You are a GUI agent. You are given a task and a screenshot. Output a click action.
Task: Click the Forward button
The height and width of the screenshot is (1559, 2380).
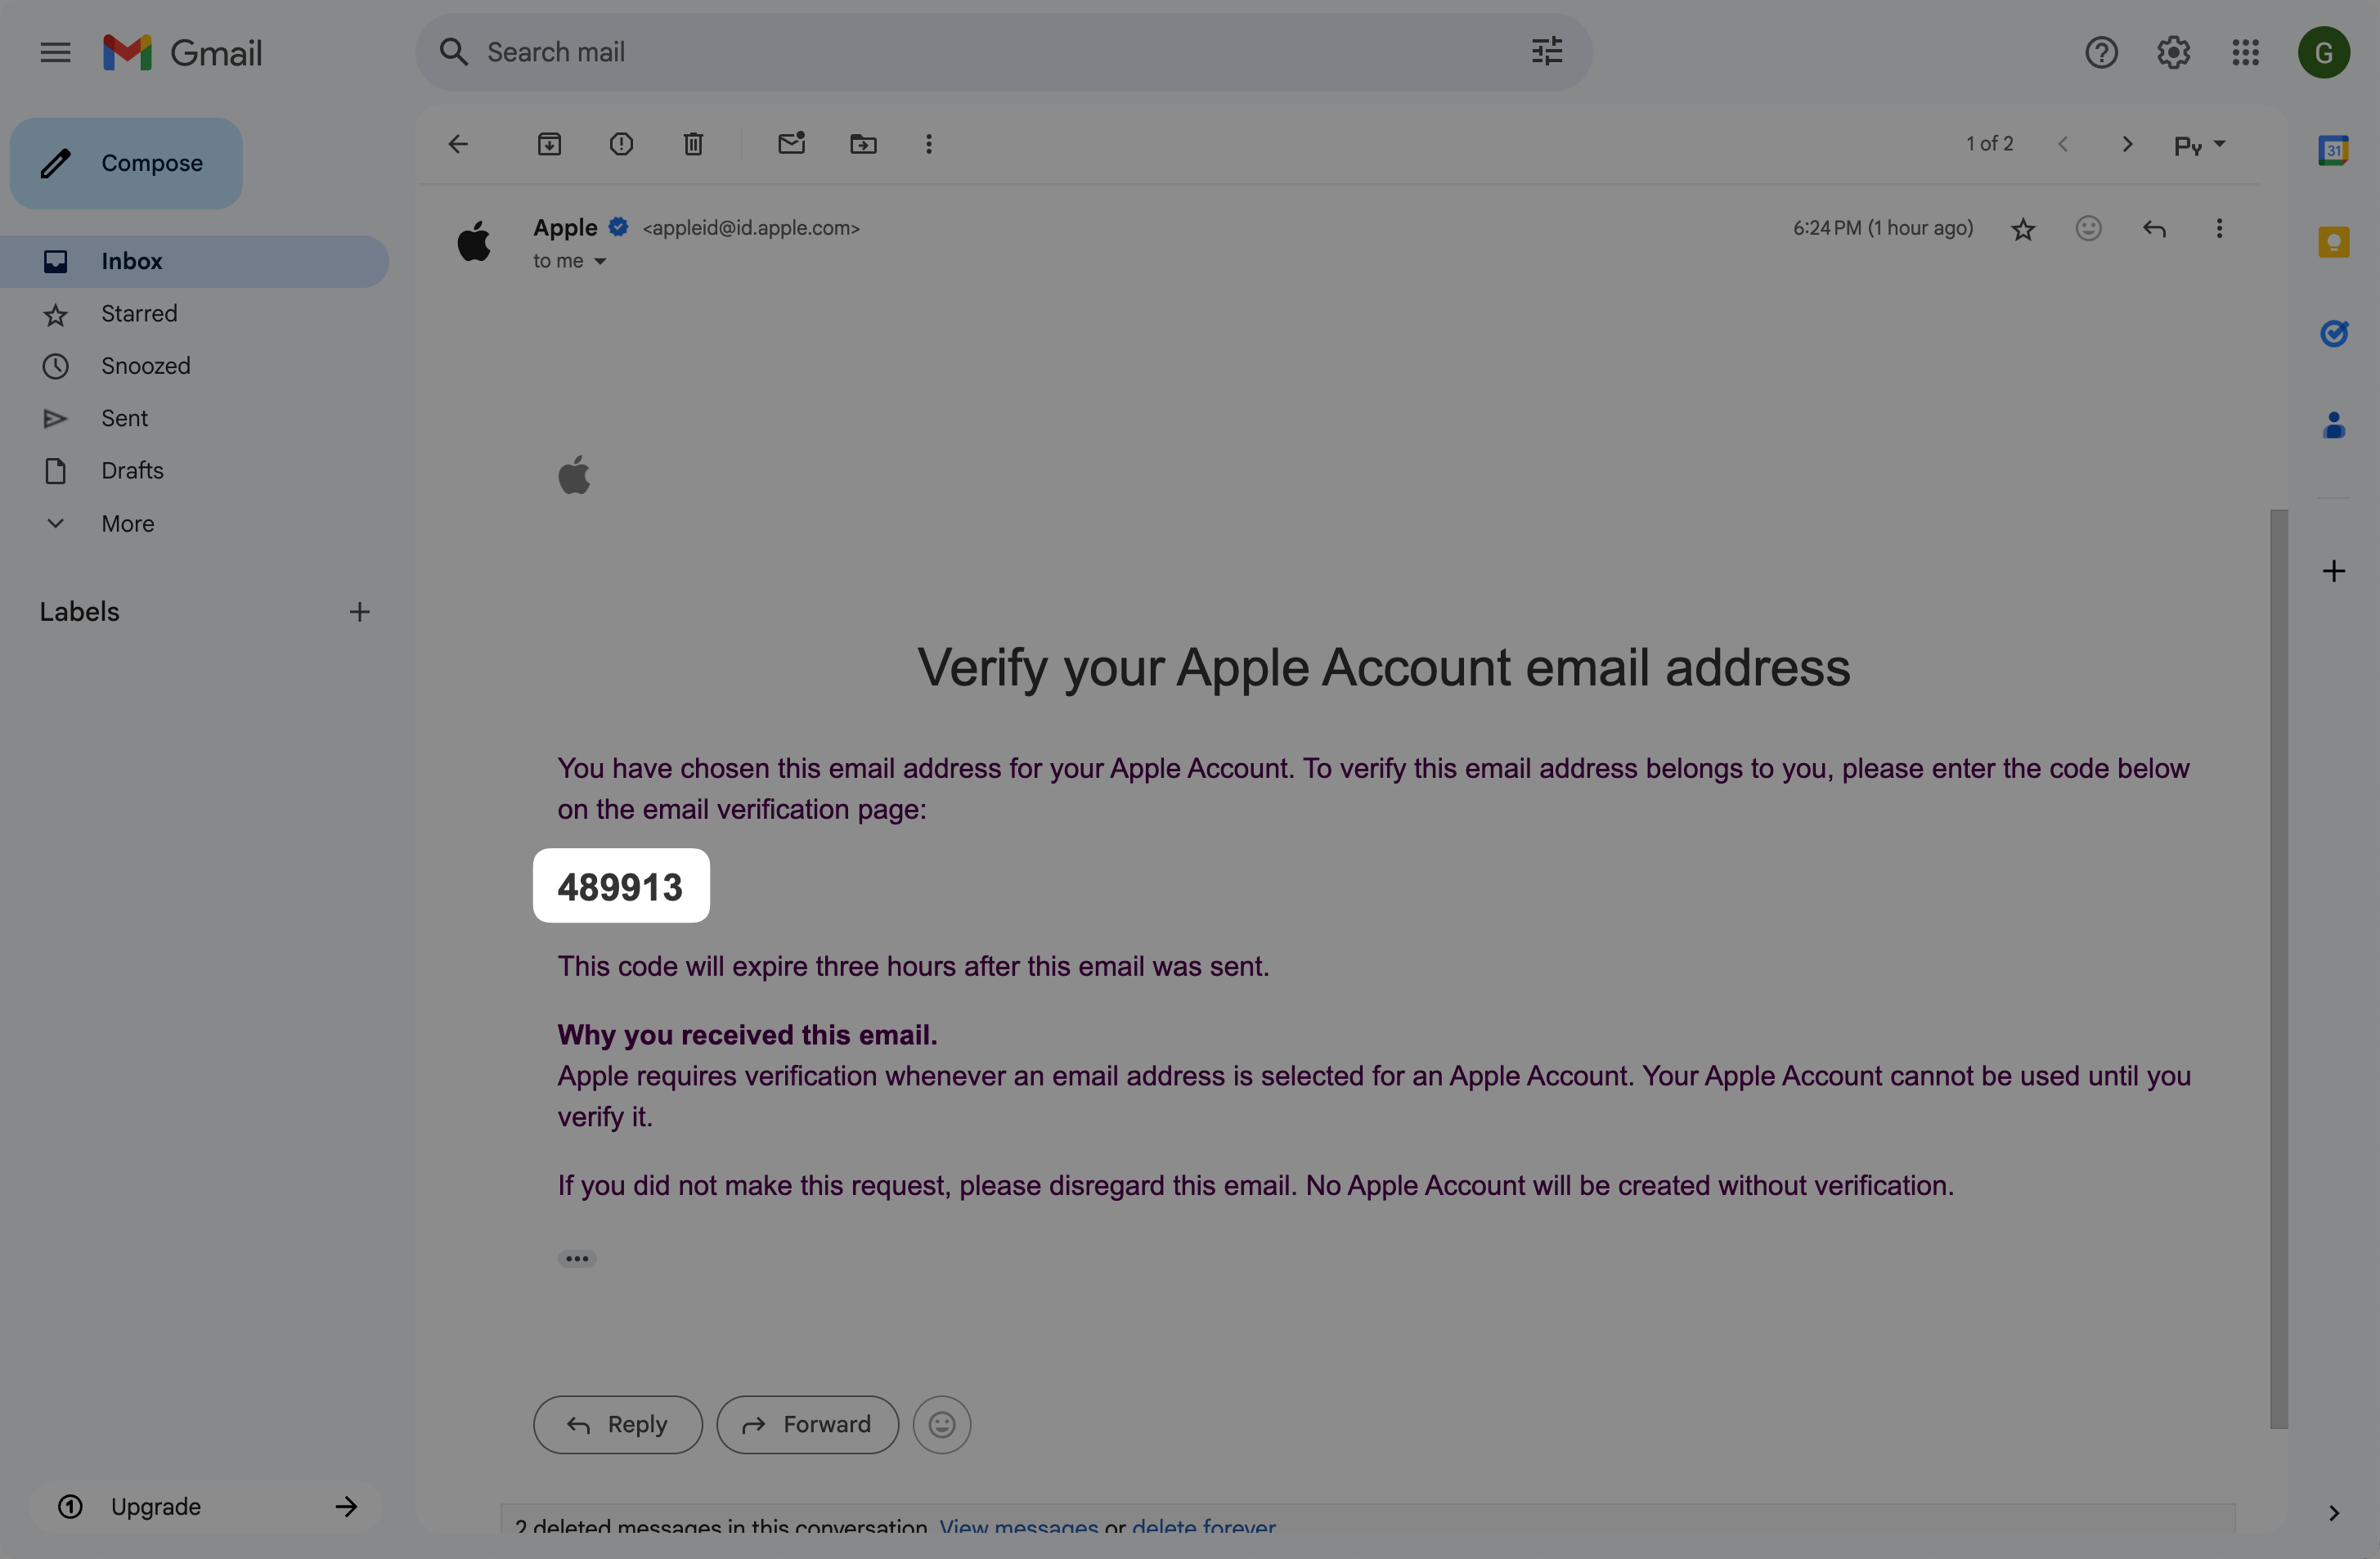tap(807, 1424)
